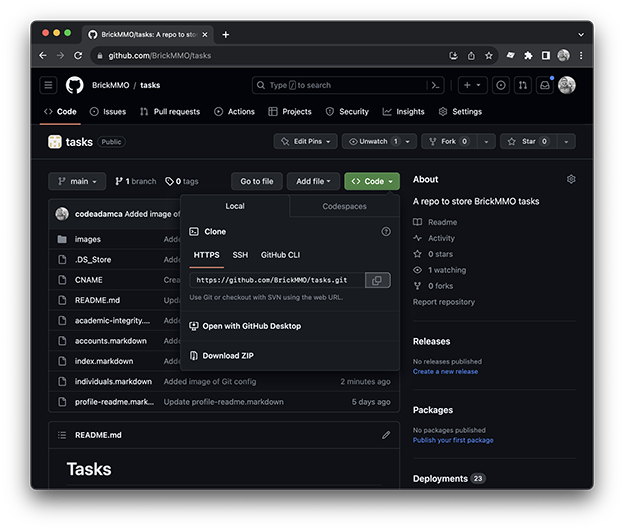Open the repository Settings tab
Screen dimensions: 624x530
click(460, 112)
